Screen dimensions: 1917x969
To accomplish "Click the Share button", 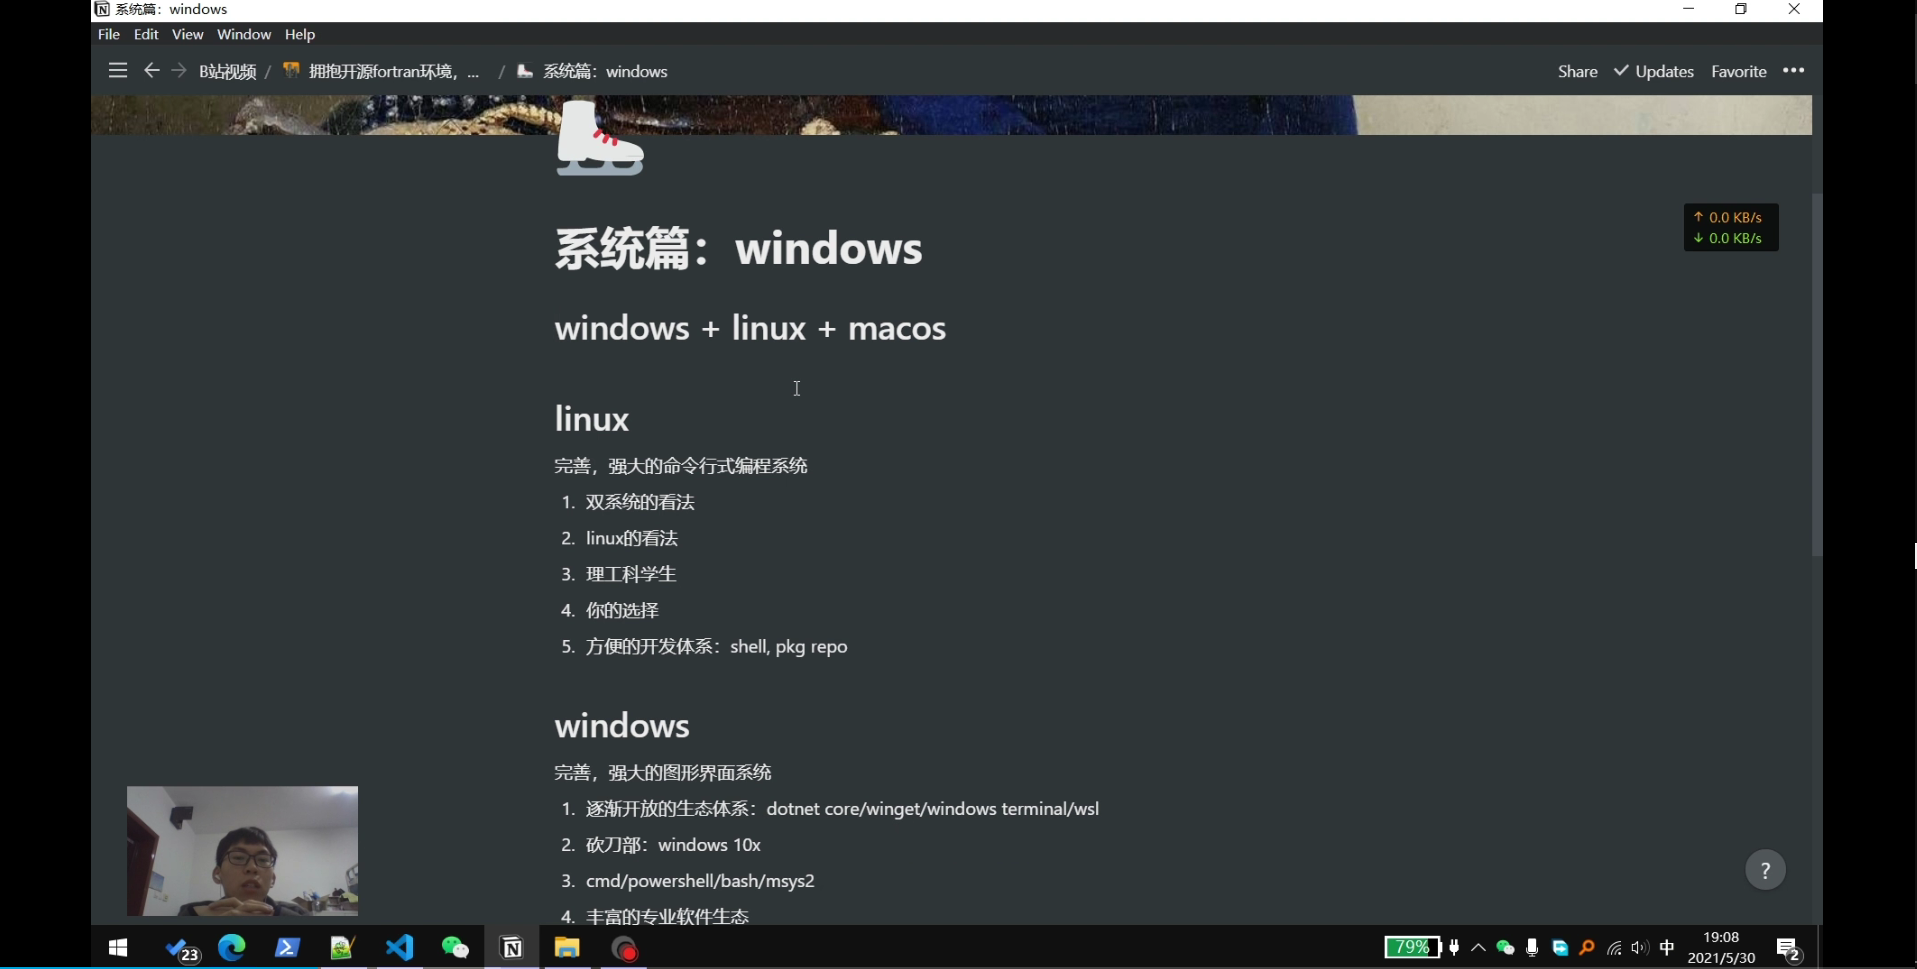I will (x=1578, y=71).
